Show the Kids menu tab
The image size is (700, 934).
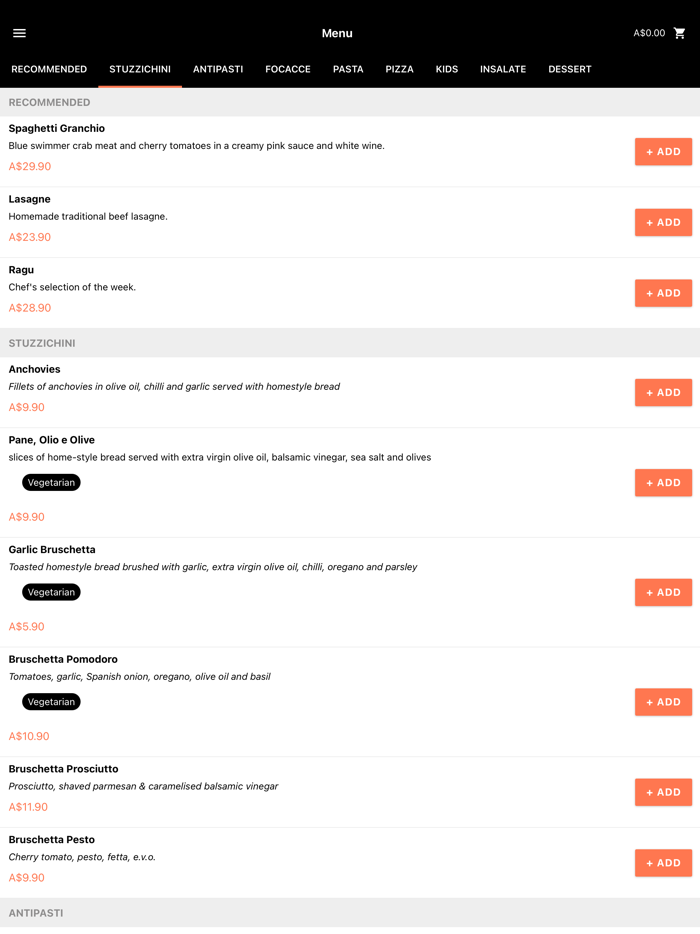[447, 69]
